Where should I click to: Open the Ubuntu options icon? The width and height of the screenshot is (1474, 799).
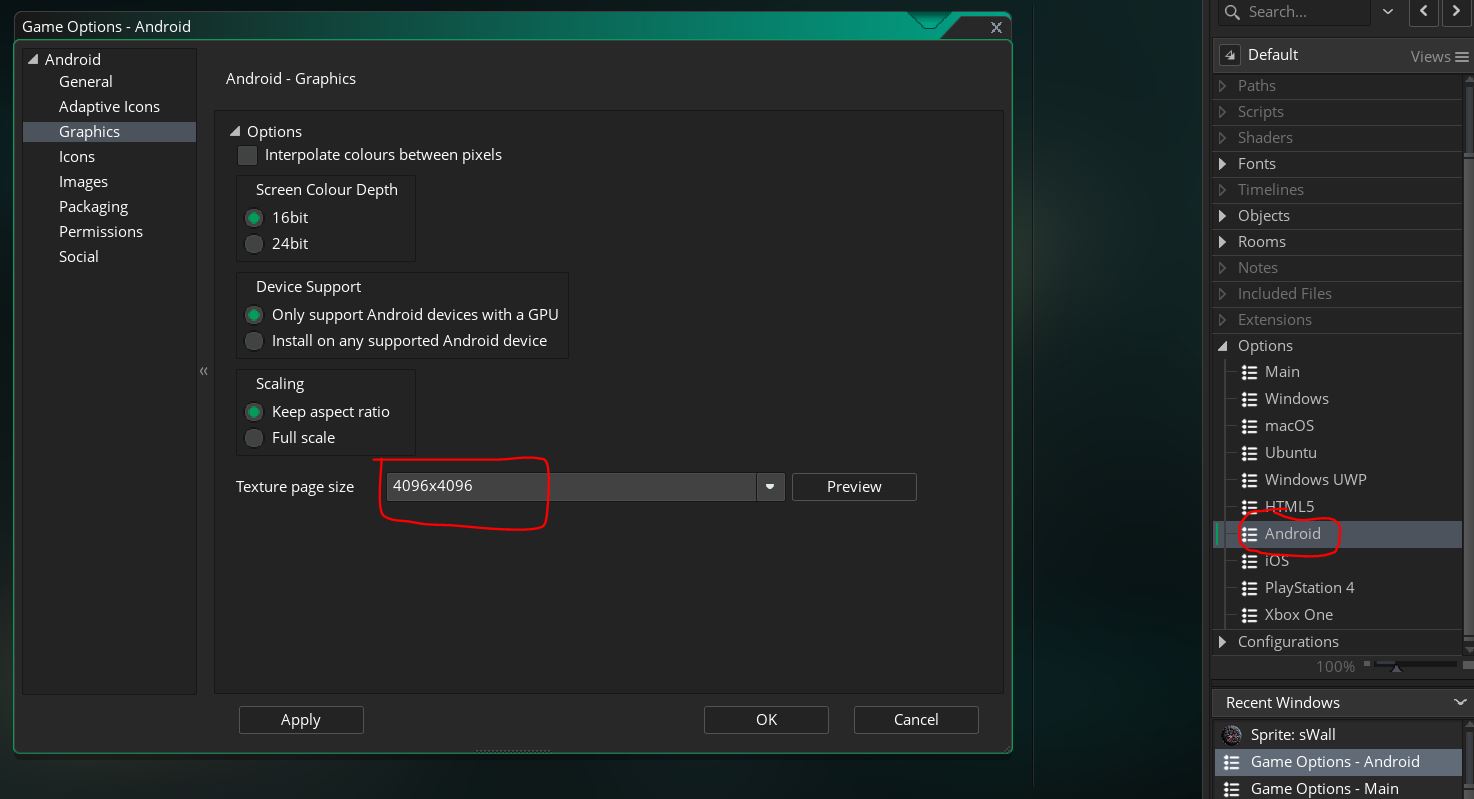tap(1249, 453)
